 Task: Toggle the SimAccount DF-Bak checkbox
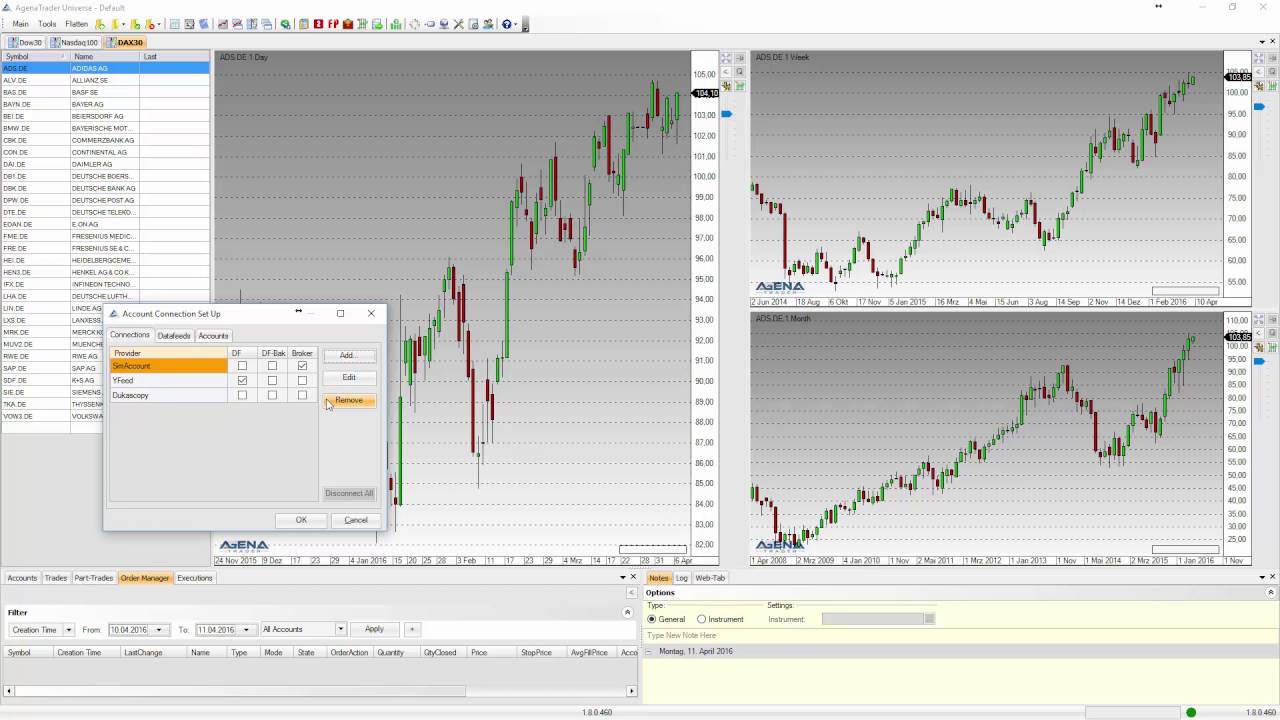(x=272, y=366)
